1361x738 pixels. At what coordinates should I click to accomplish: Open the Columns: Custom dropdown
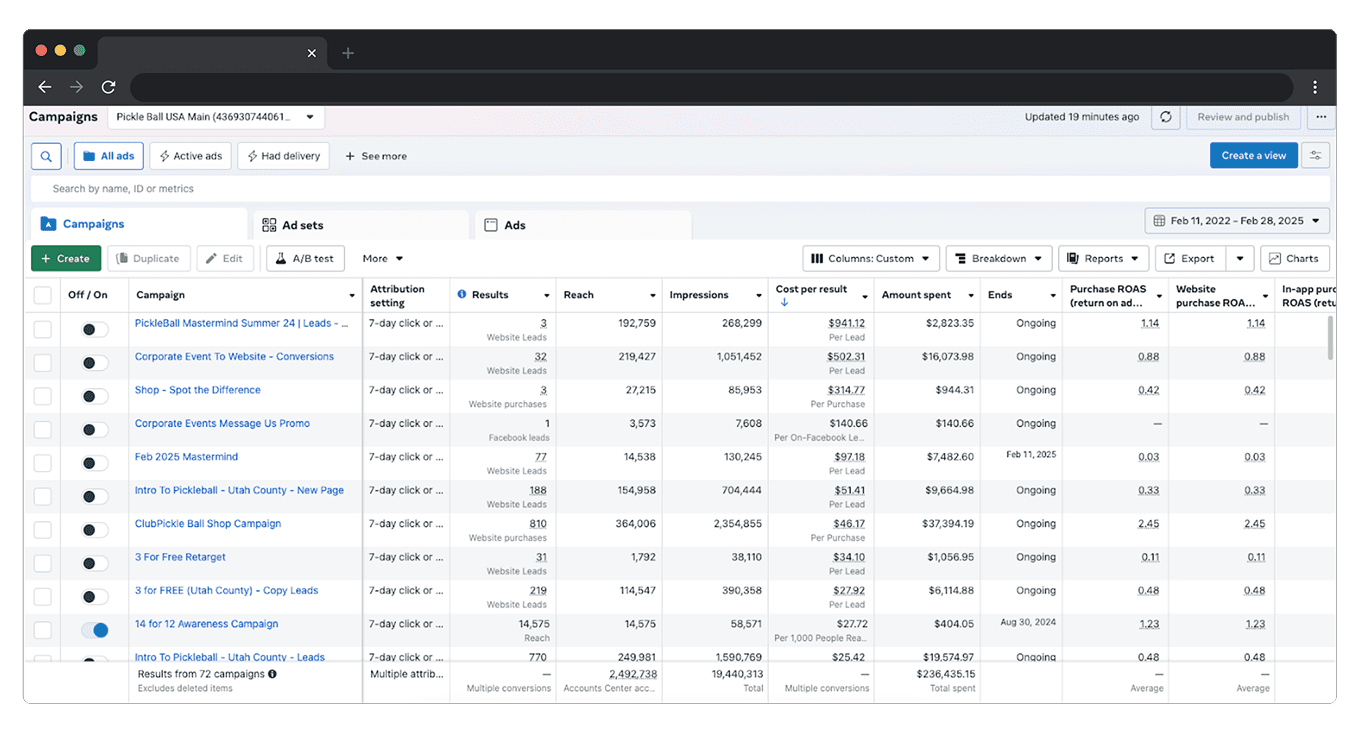pyautogui.click(x=870, y=259)
